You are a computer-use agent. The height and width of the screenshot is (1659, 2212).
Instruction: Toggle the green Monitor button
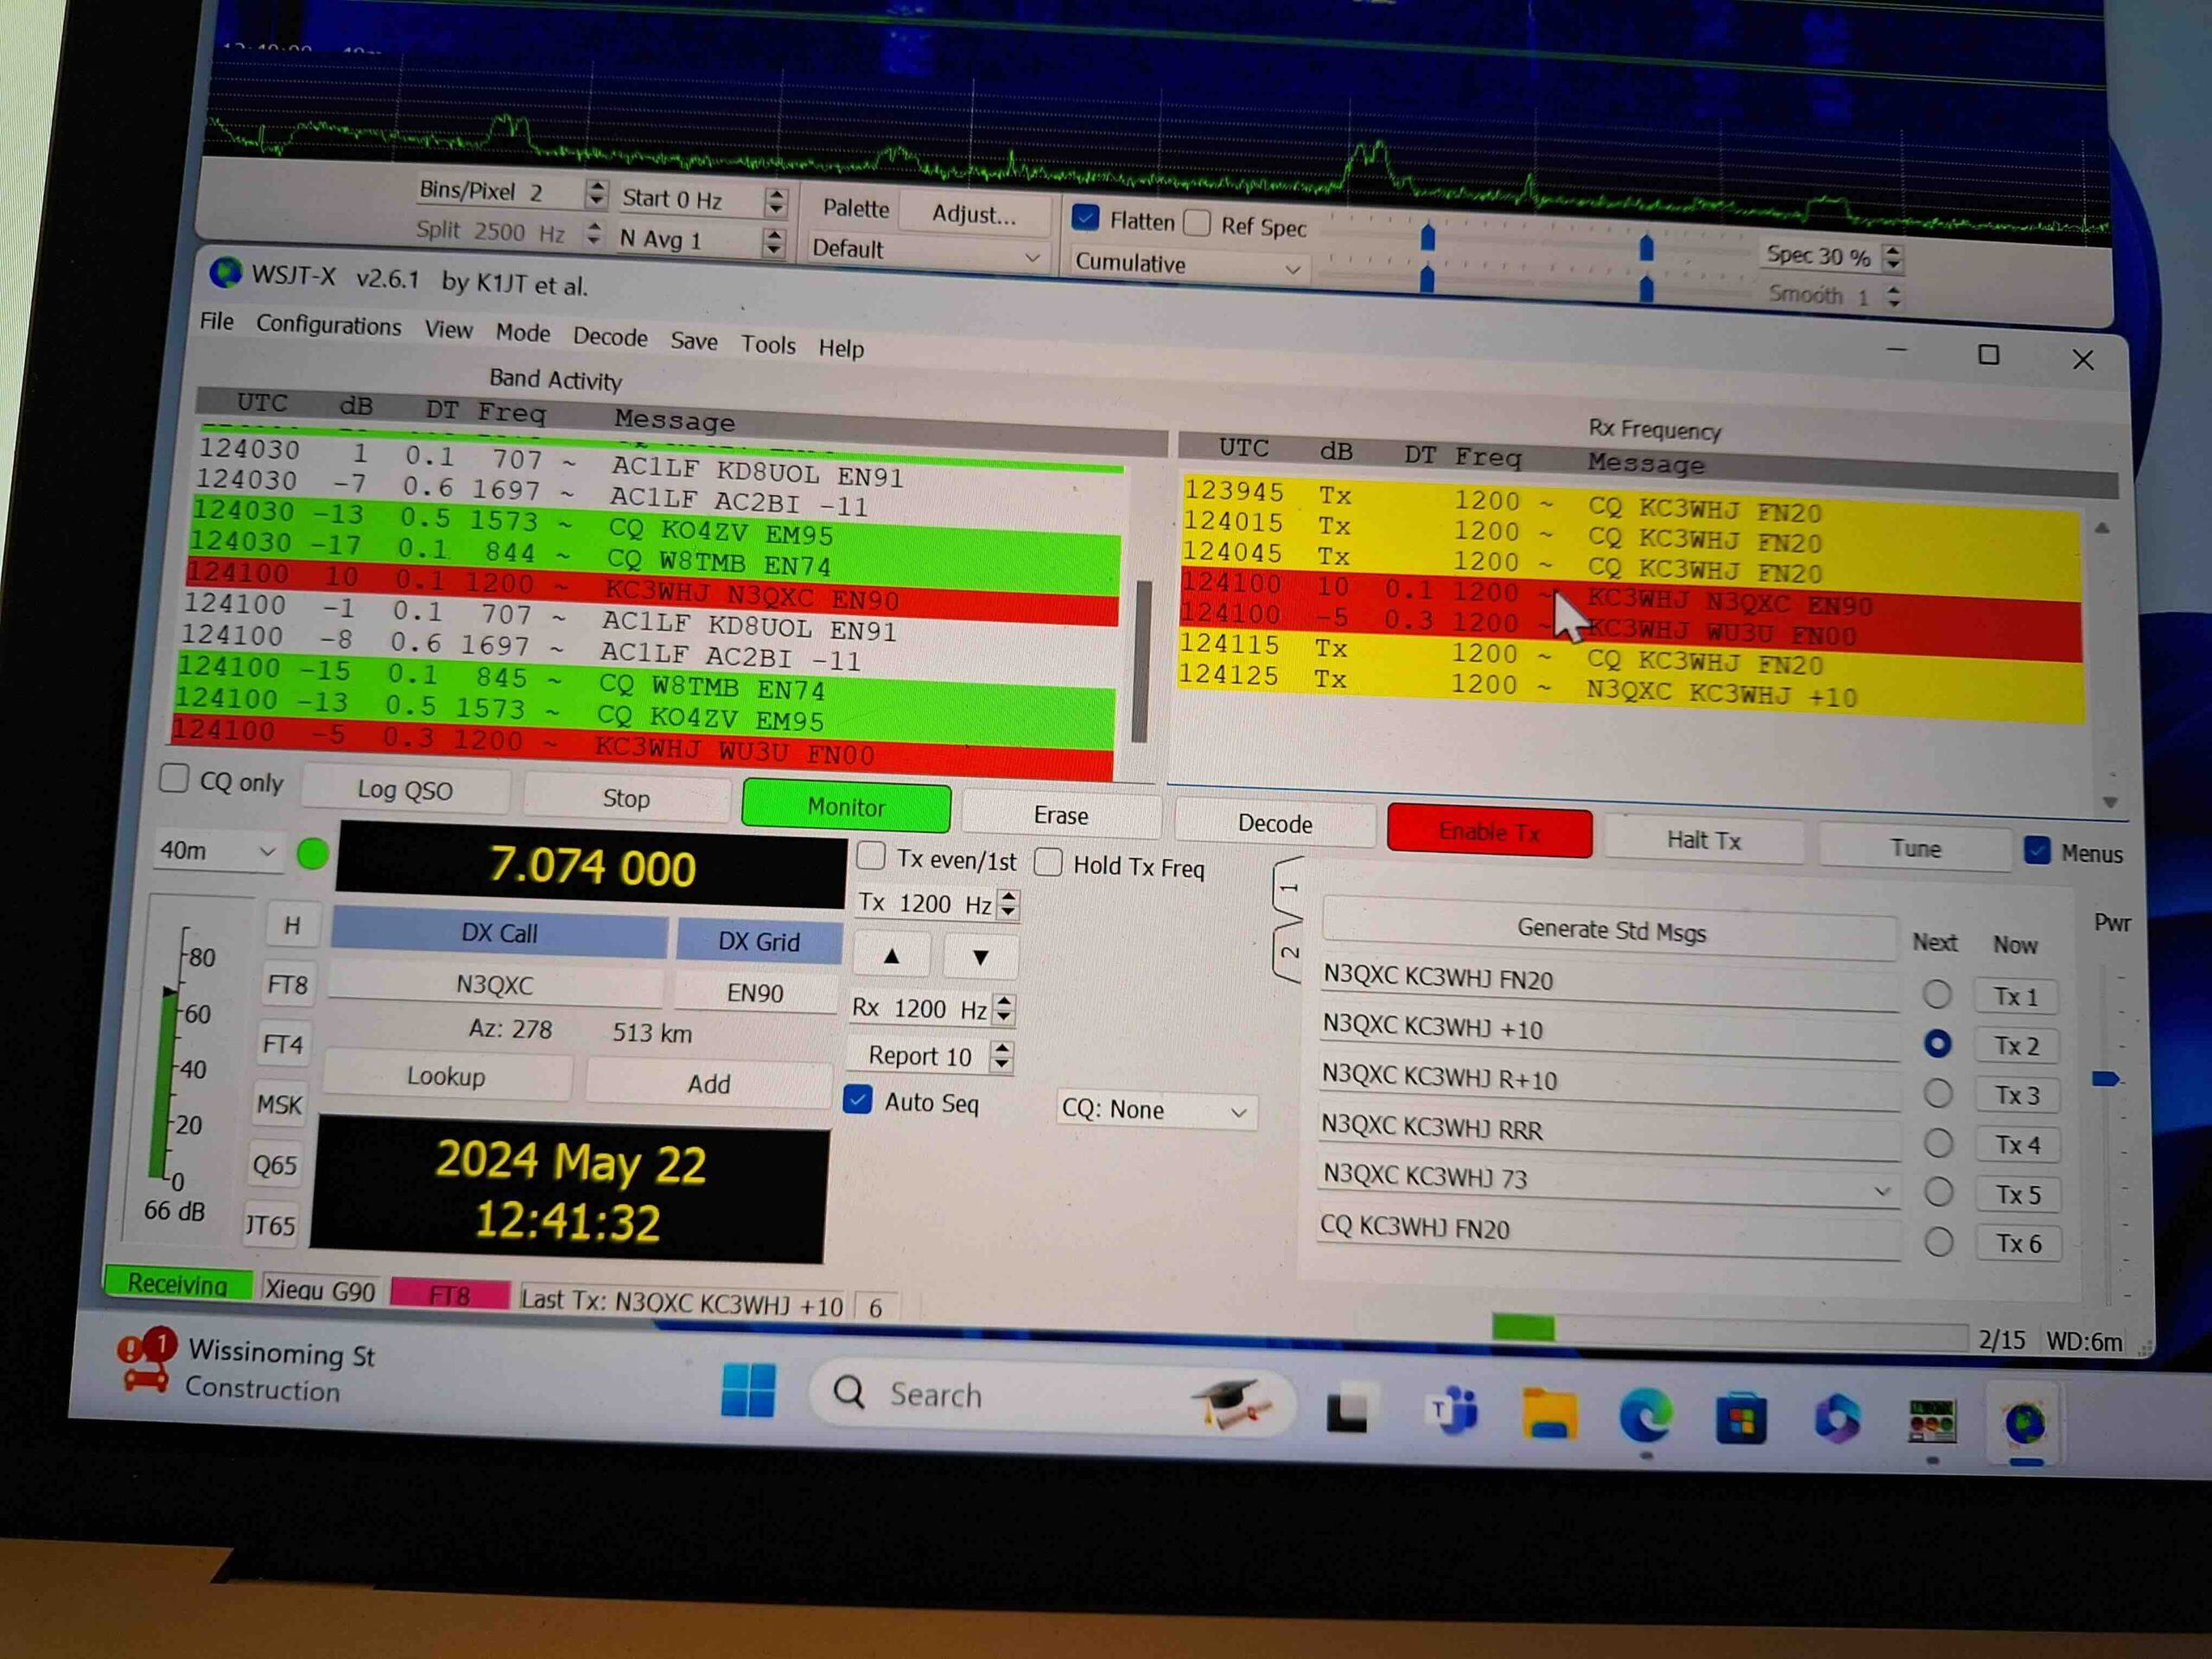tap(846, 807)
